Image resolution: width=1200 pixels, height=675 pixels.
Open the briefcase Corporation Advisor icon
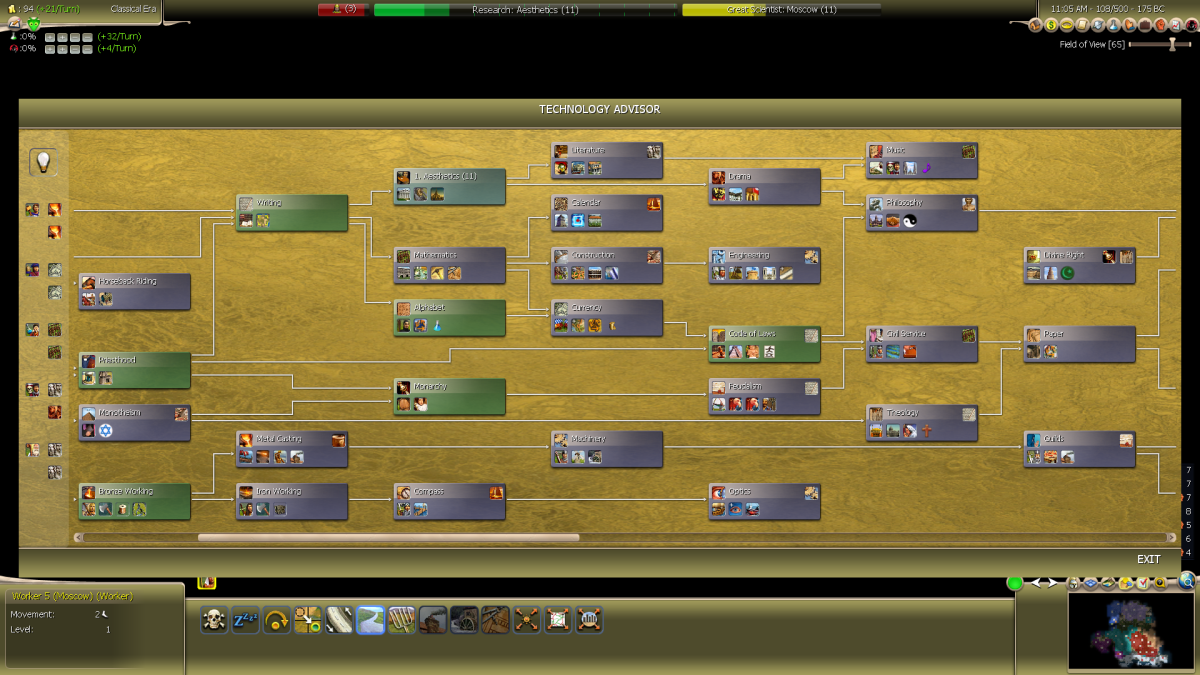[1145, 25]
